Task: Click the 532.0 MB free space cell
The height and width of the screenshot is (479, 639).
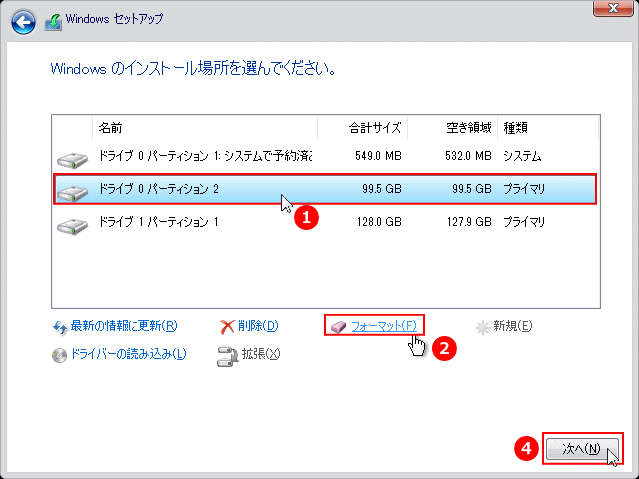Action: [x=468, y=156]
